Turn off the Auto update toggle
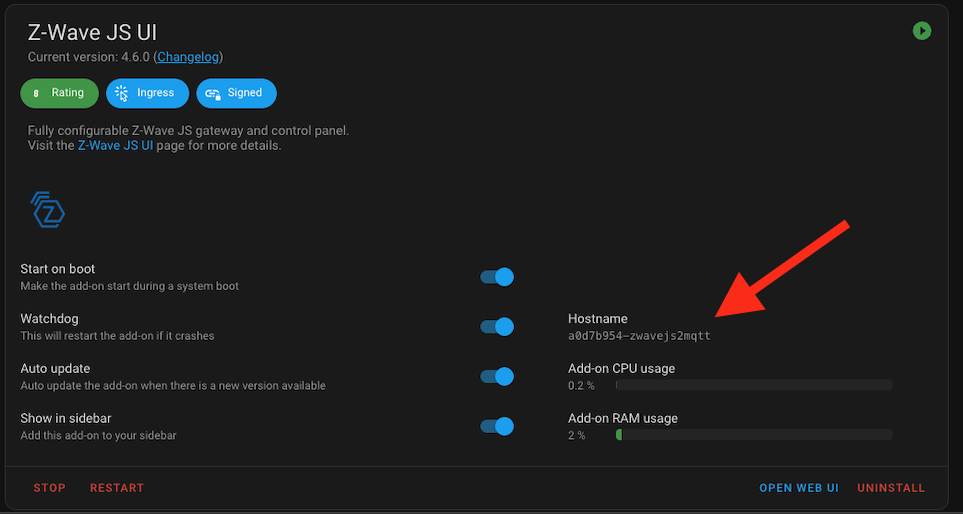The width and height of the screenshot is (963, 514). coord(497,377)
